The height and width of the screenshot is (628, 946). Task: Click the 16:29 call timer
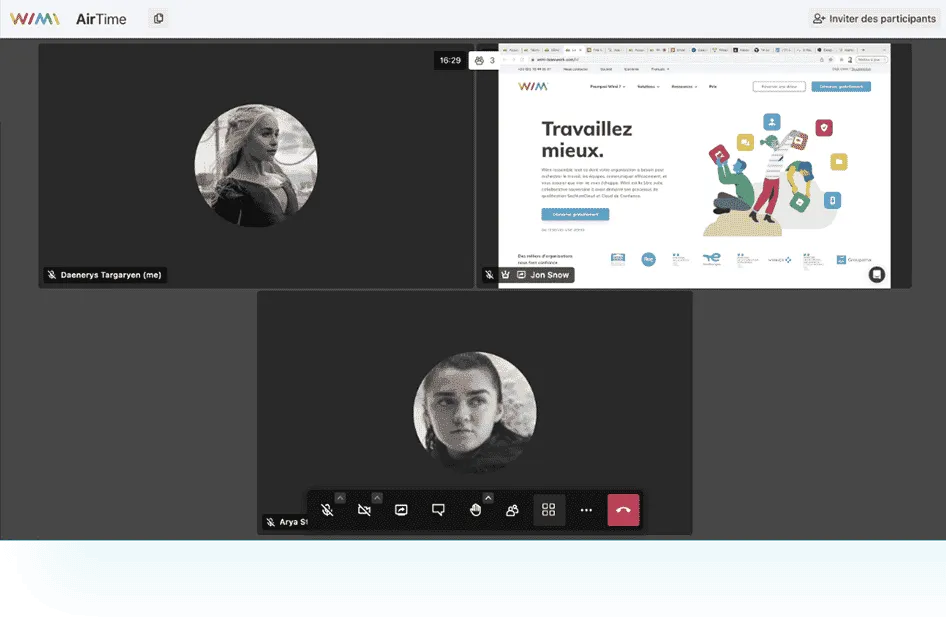click(x=450, y=60)
